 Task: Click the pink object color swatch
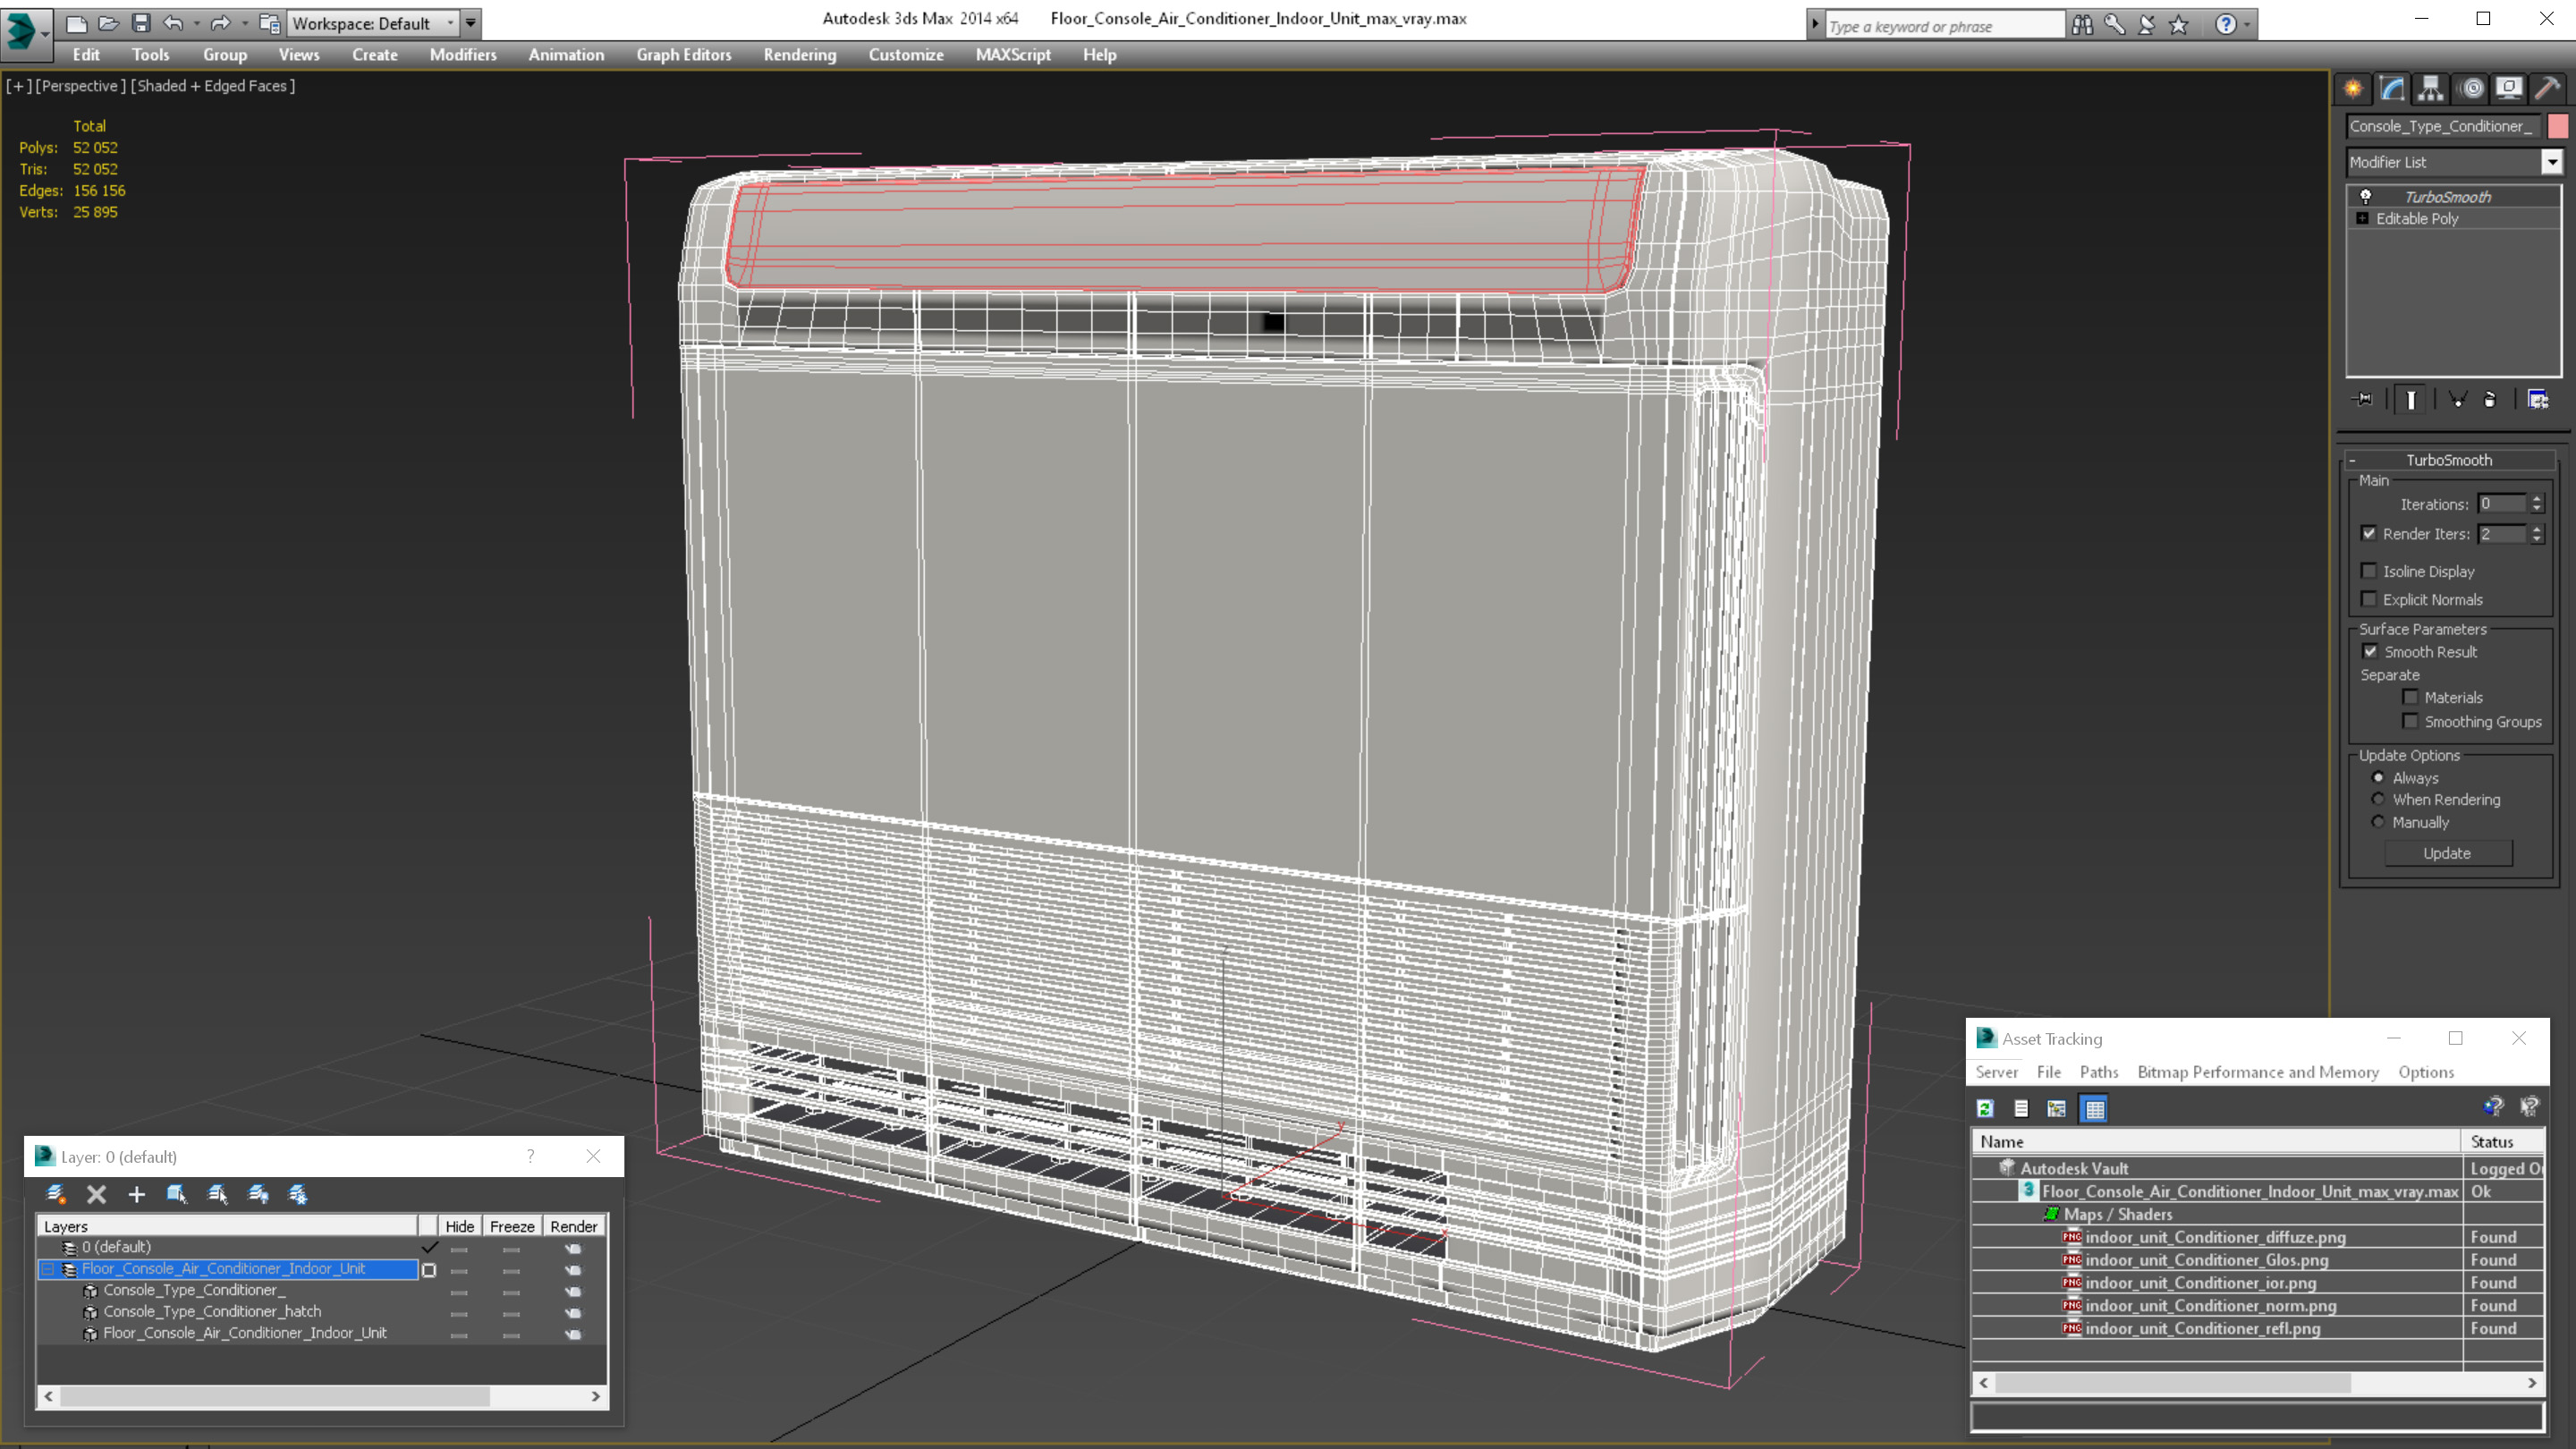click(2558, 126)
